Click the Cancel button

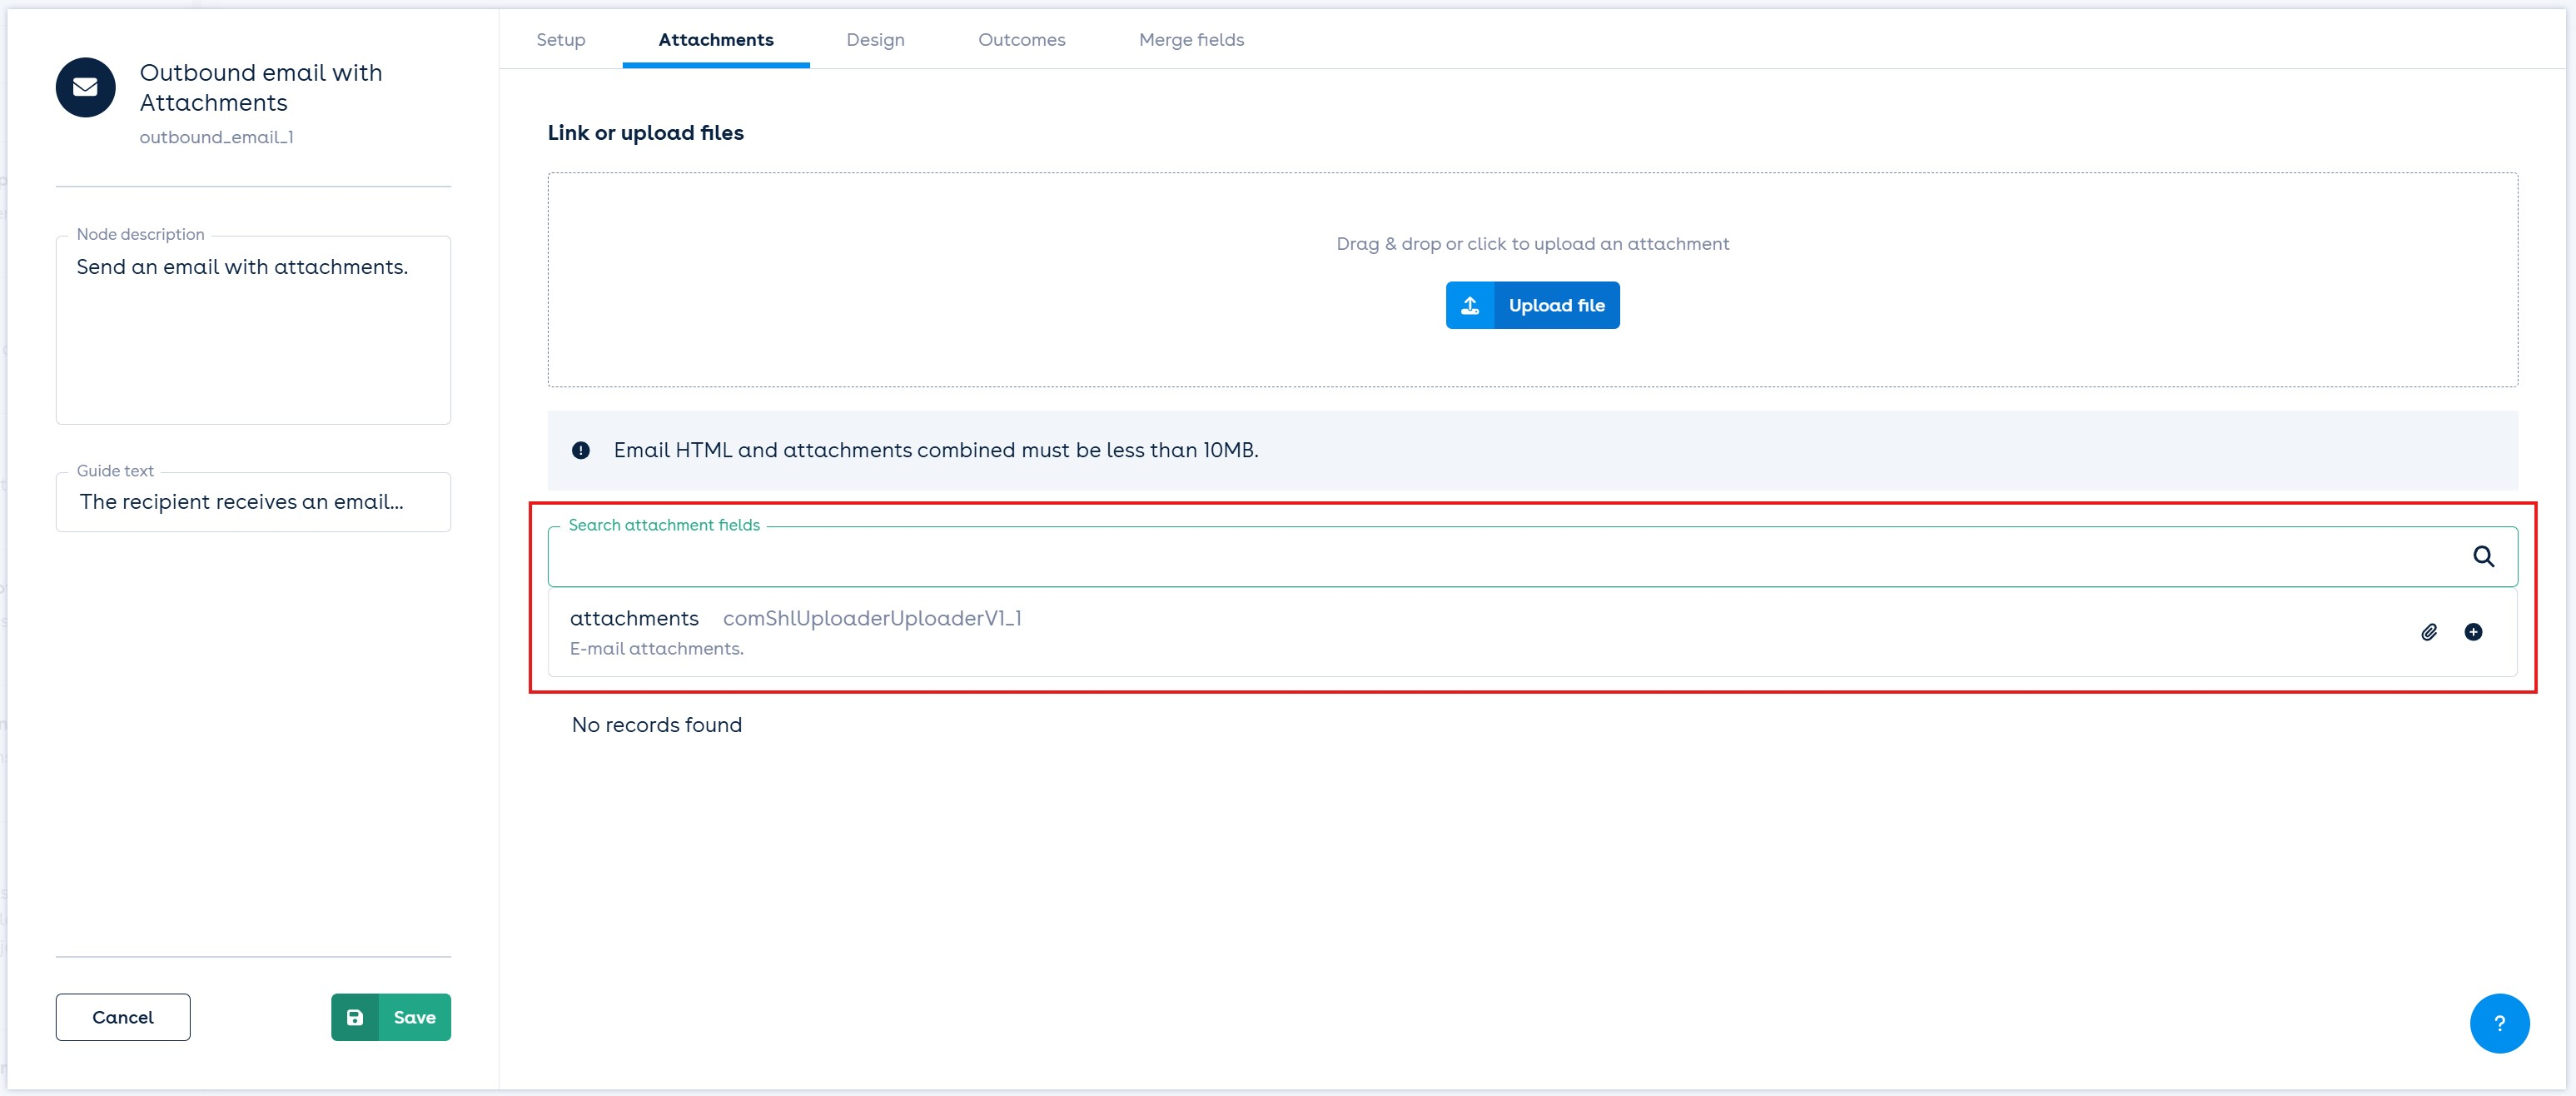click(x=123, y=1017)
